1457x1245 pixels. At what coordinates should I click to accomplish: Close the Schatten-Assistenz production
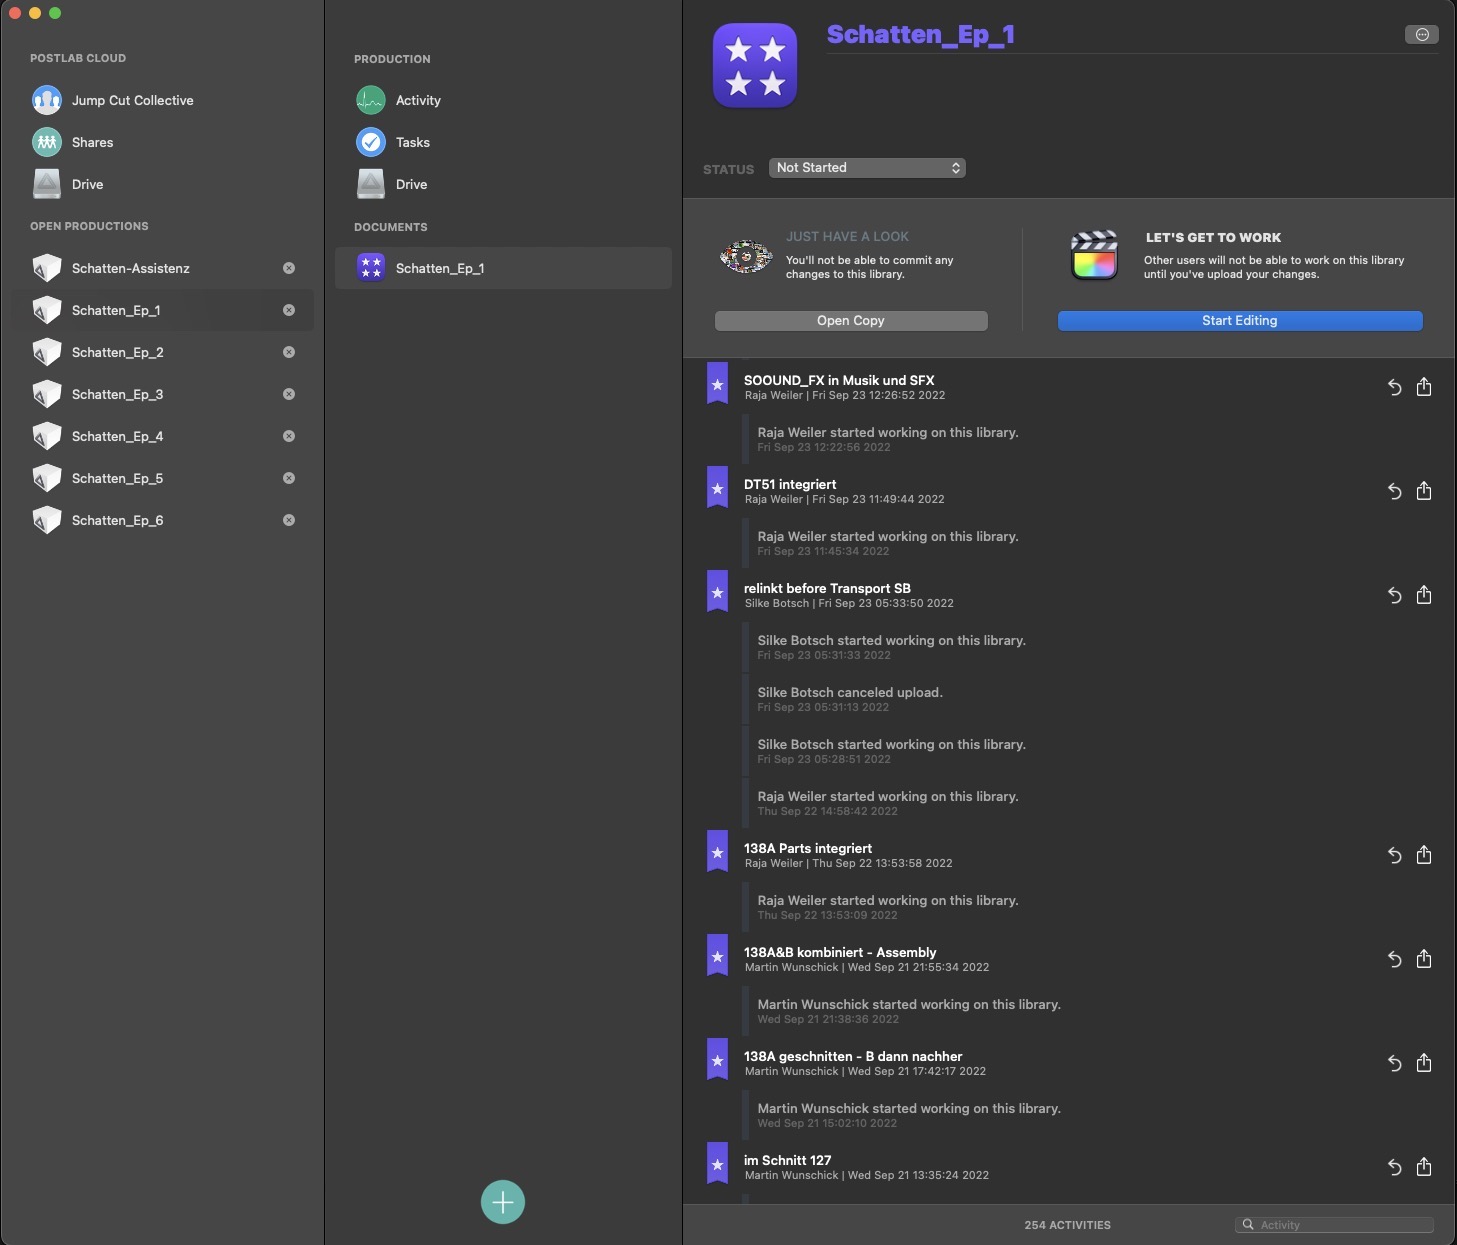pos(289,268)
